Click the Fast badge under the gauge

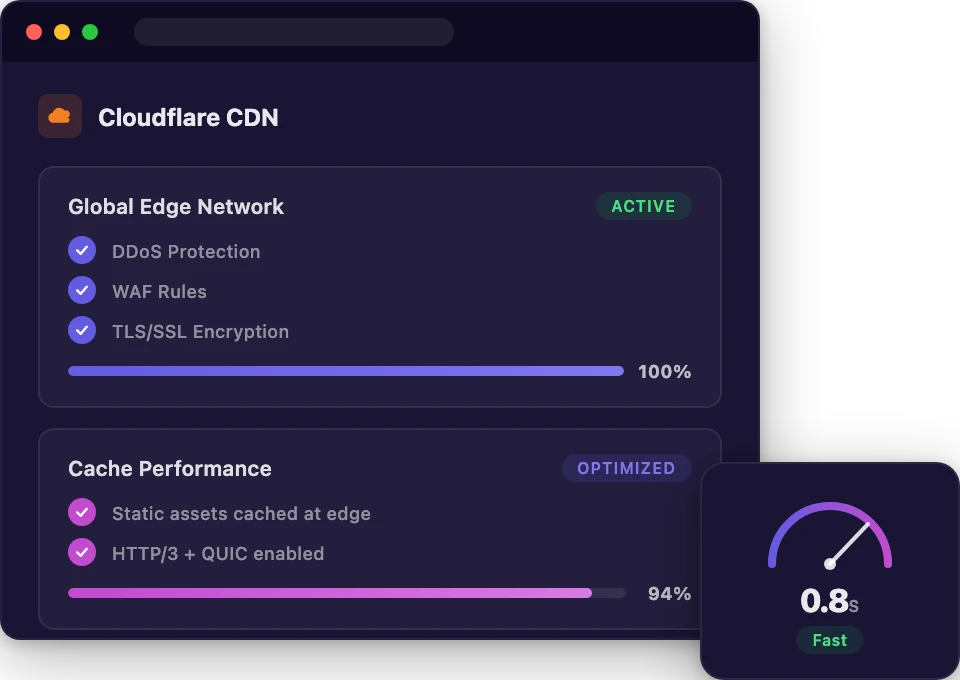(x=829, y=640)
